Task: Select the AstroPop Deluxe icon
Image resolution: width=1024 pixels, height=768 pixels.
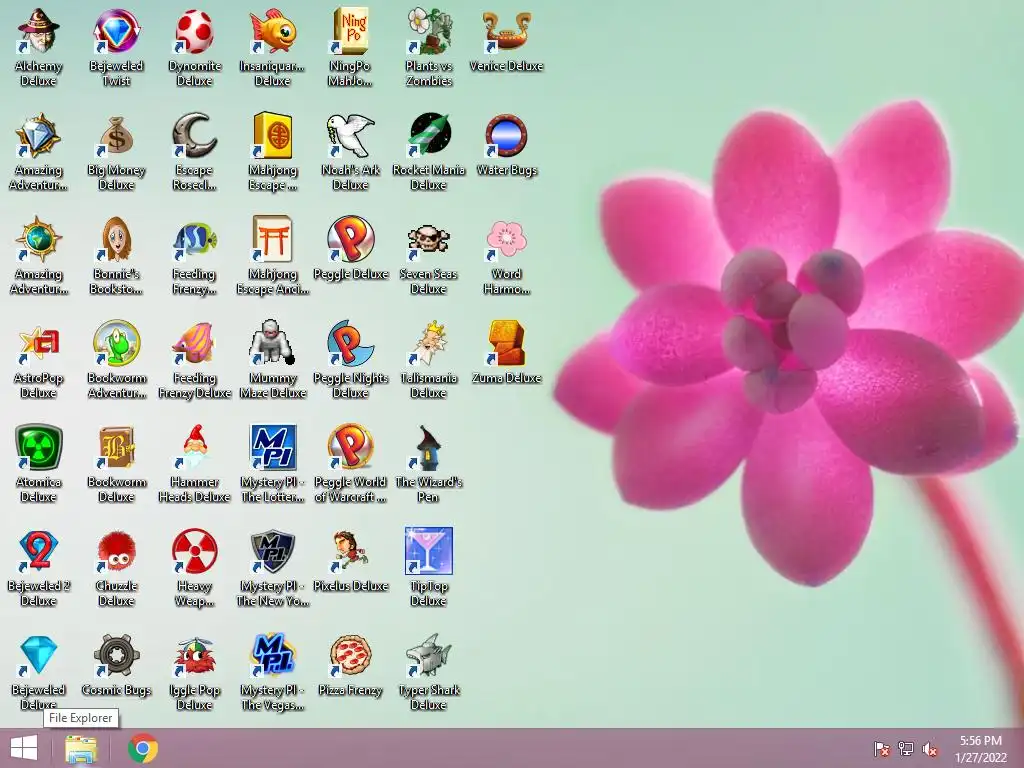Action: [39, 344]
